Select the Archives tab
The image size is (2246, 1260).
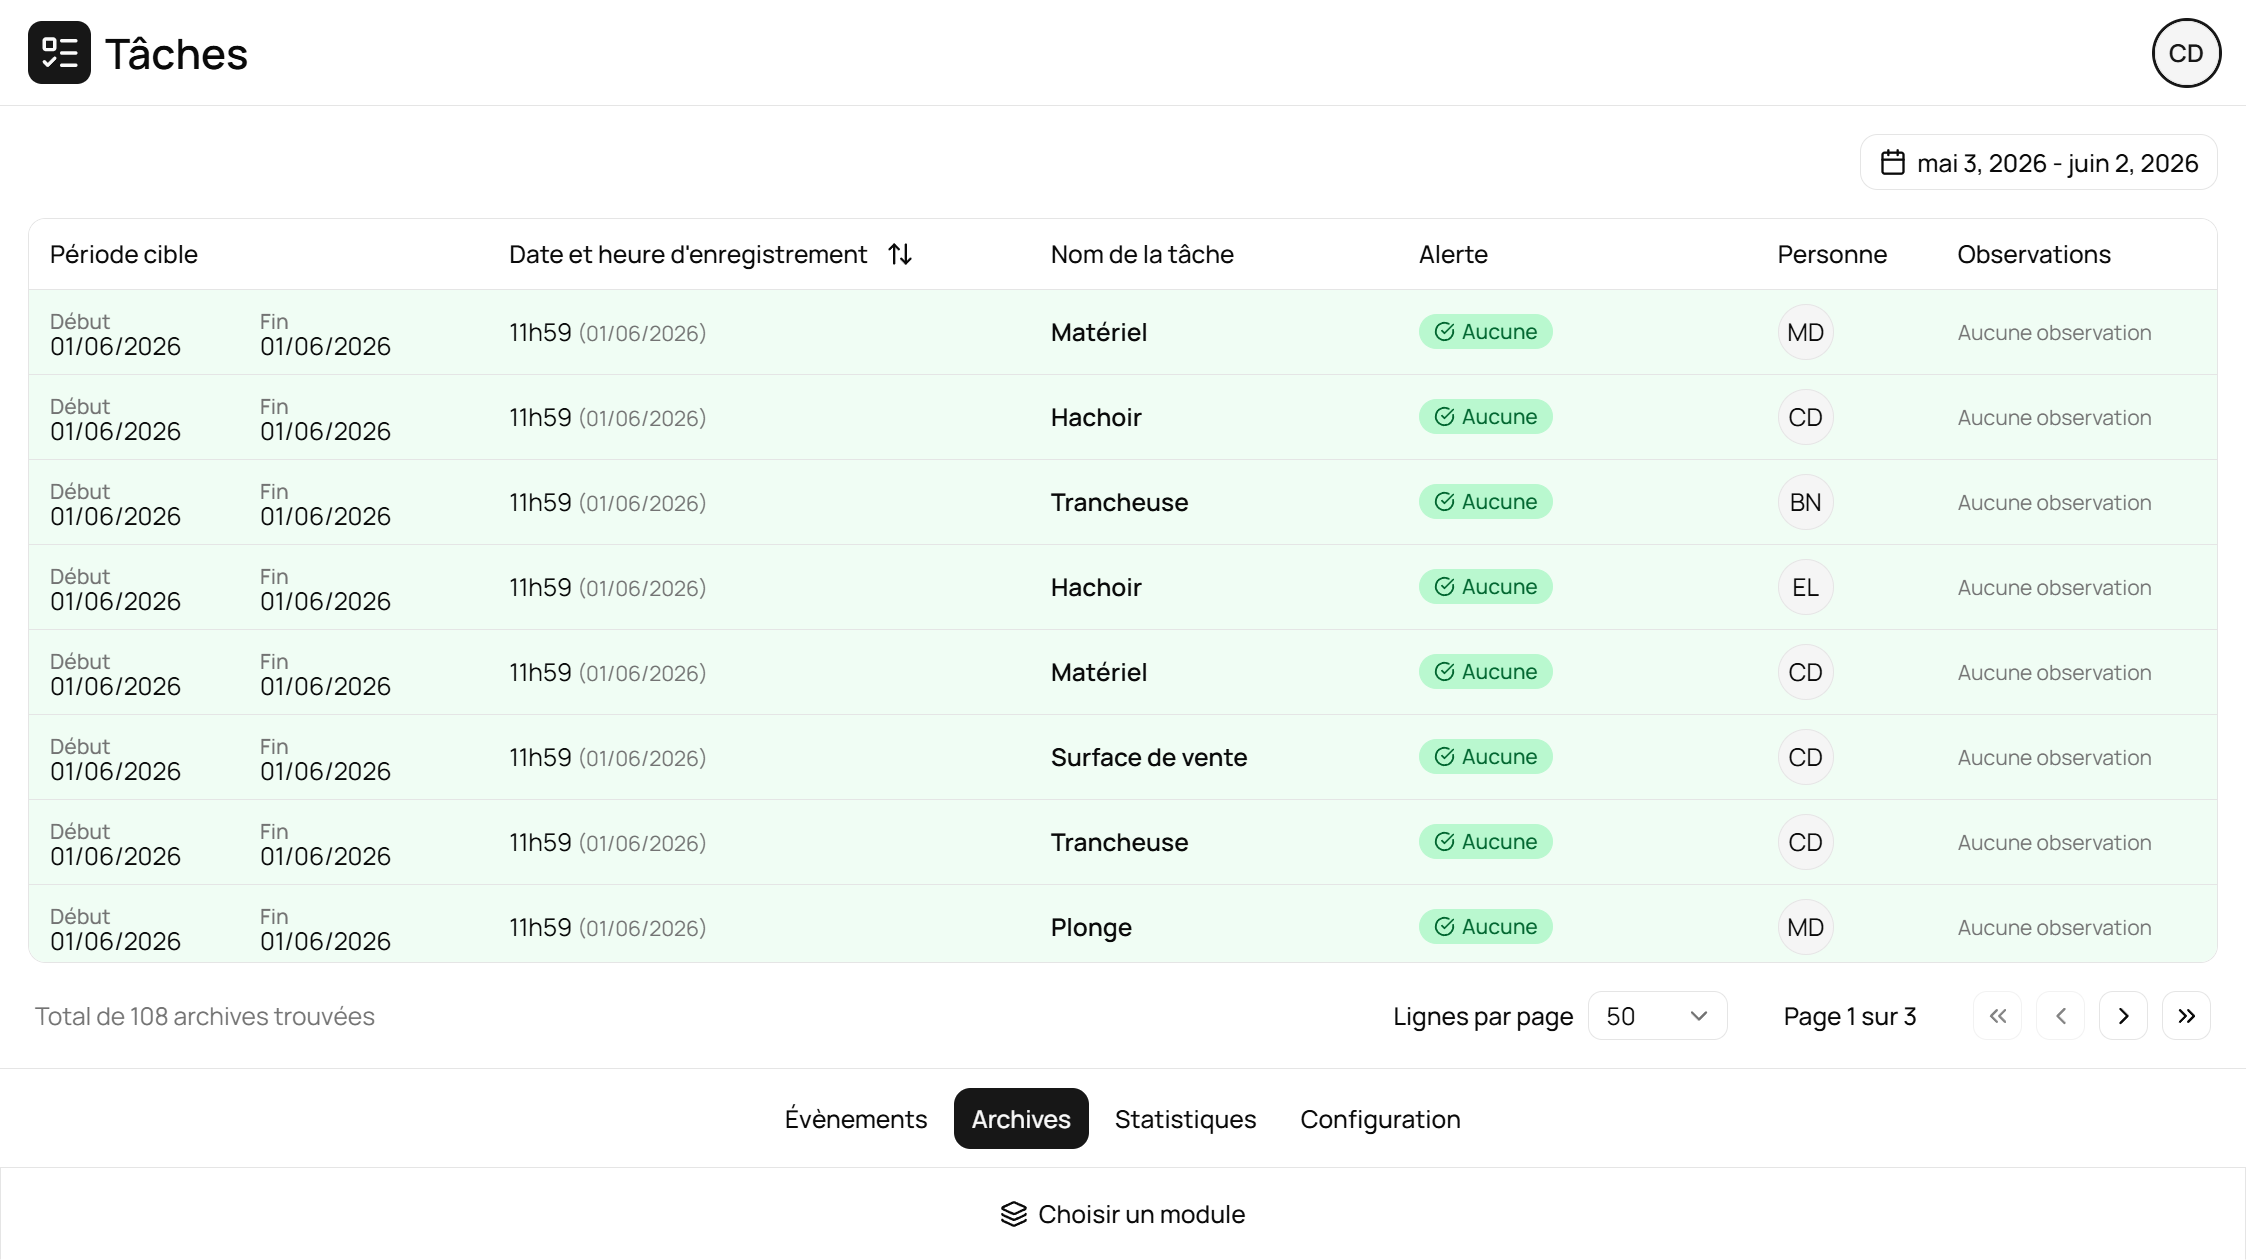(x=1021, y=1119)
